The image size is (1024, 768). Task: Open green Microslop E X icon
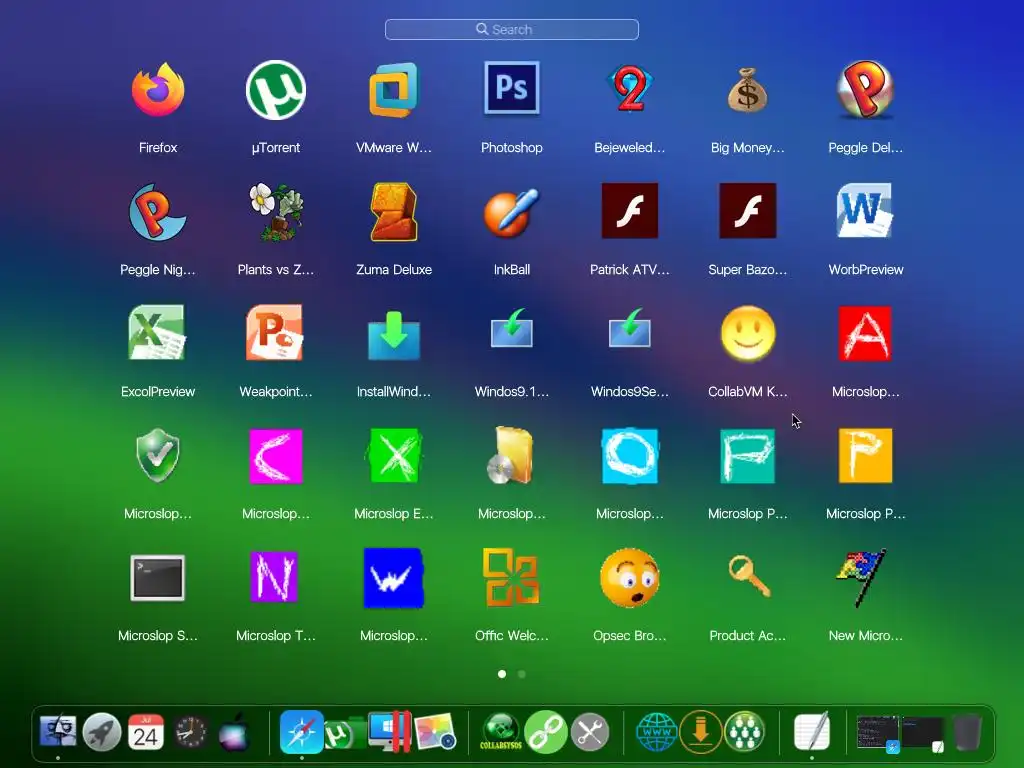[x=394, y=455]
